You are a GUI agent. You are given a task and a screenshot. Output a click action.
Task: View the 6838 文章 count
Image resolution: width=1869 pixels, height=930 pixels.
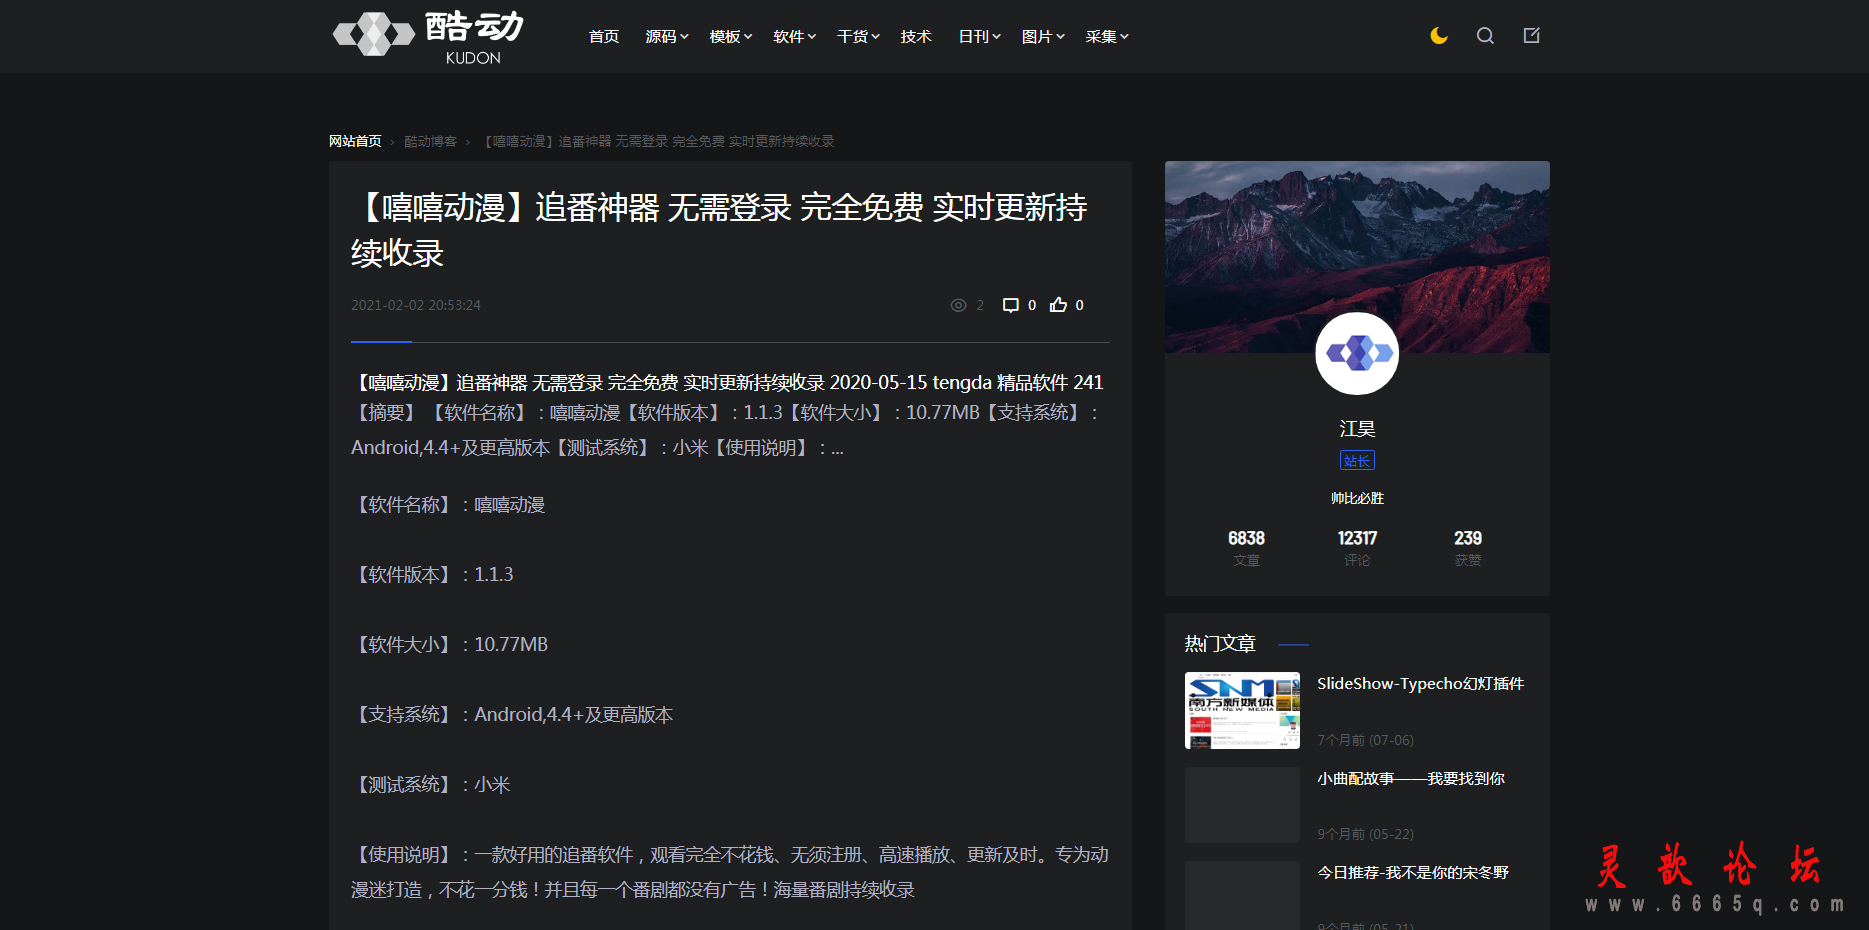pos(1246,548)
